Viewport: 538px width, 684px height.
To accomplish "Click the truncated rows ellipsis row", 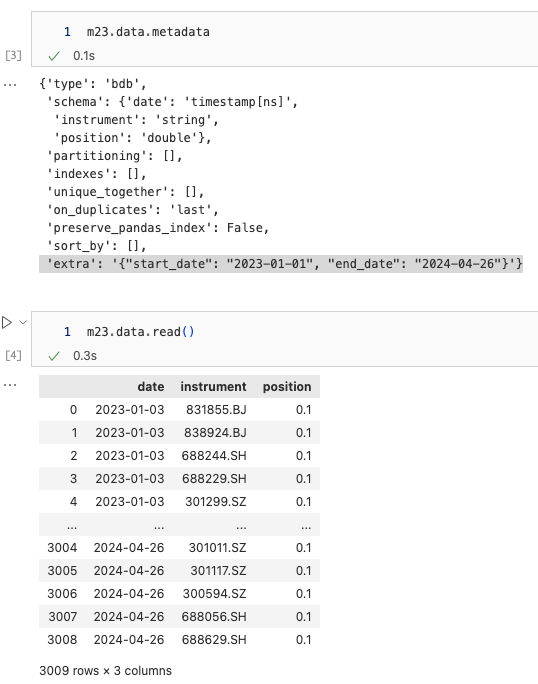I will [x=179, y=525].
